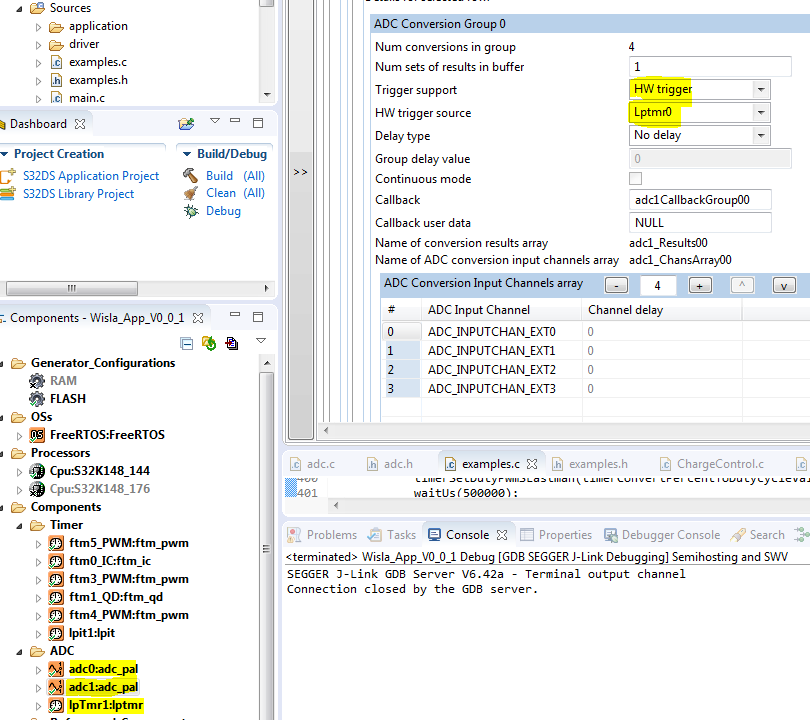Collapse the ADC components folder
This screenshot has width=810, height=720.
coord(20,652)
